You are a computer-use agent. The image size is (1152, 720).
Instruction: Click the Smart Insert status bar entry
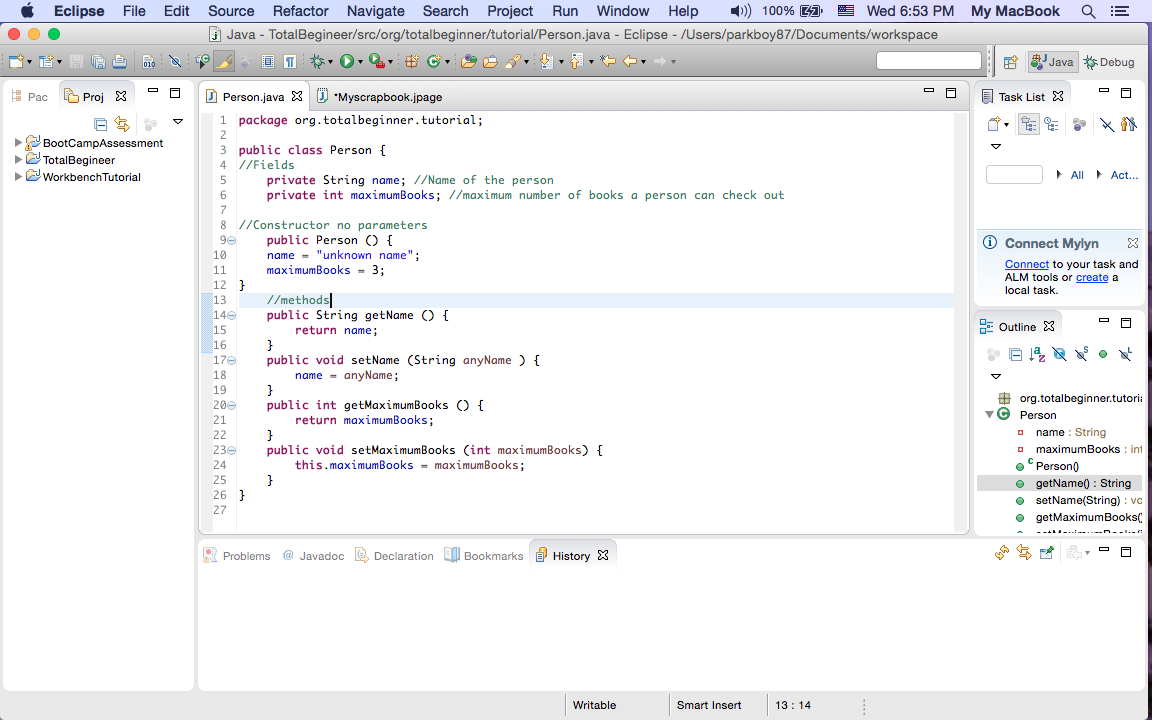709,705
